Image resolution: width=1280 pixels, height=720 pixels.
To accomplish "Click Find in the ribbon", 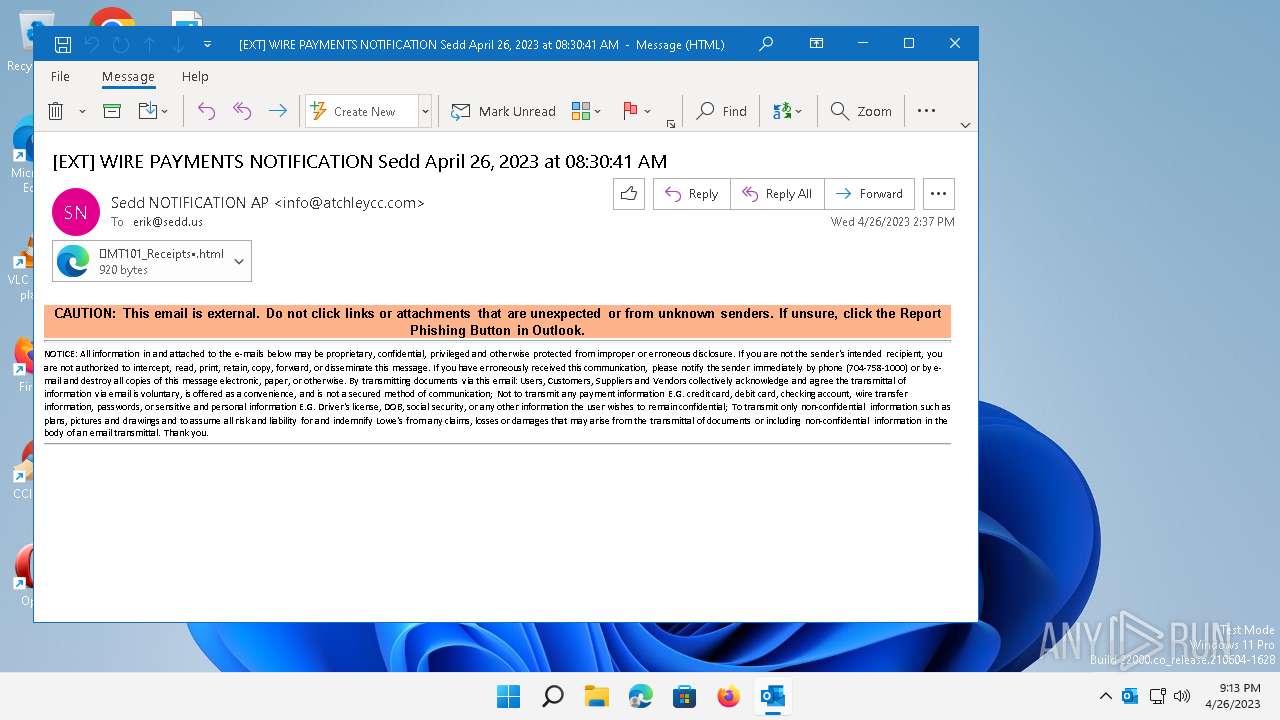I will tap(722, 111).
